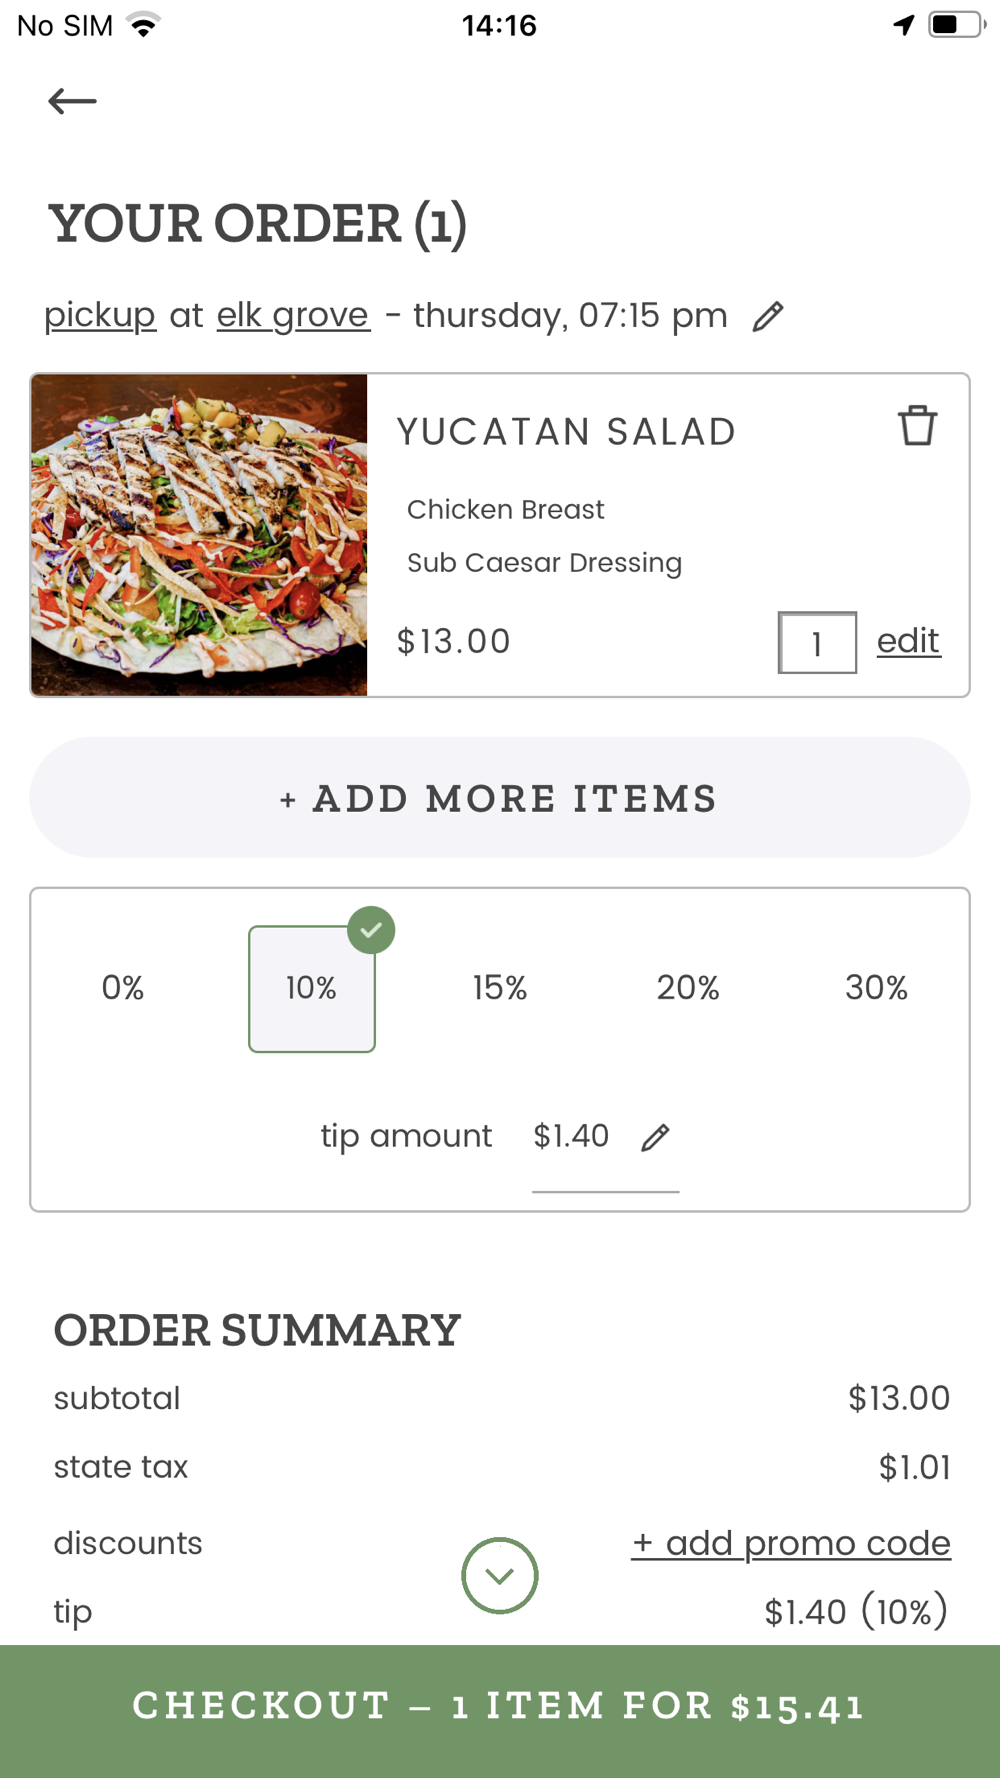Change the elk grove location

pyautogui.click(x=293, y=315)
